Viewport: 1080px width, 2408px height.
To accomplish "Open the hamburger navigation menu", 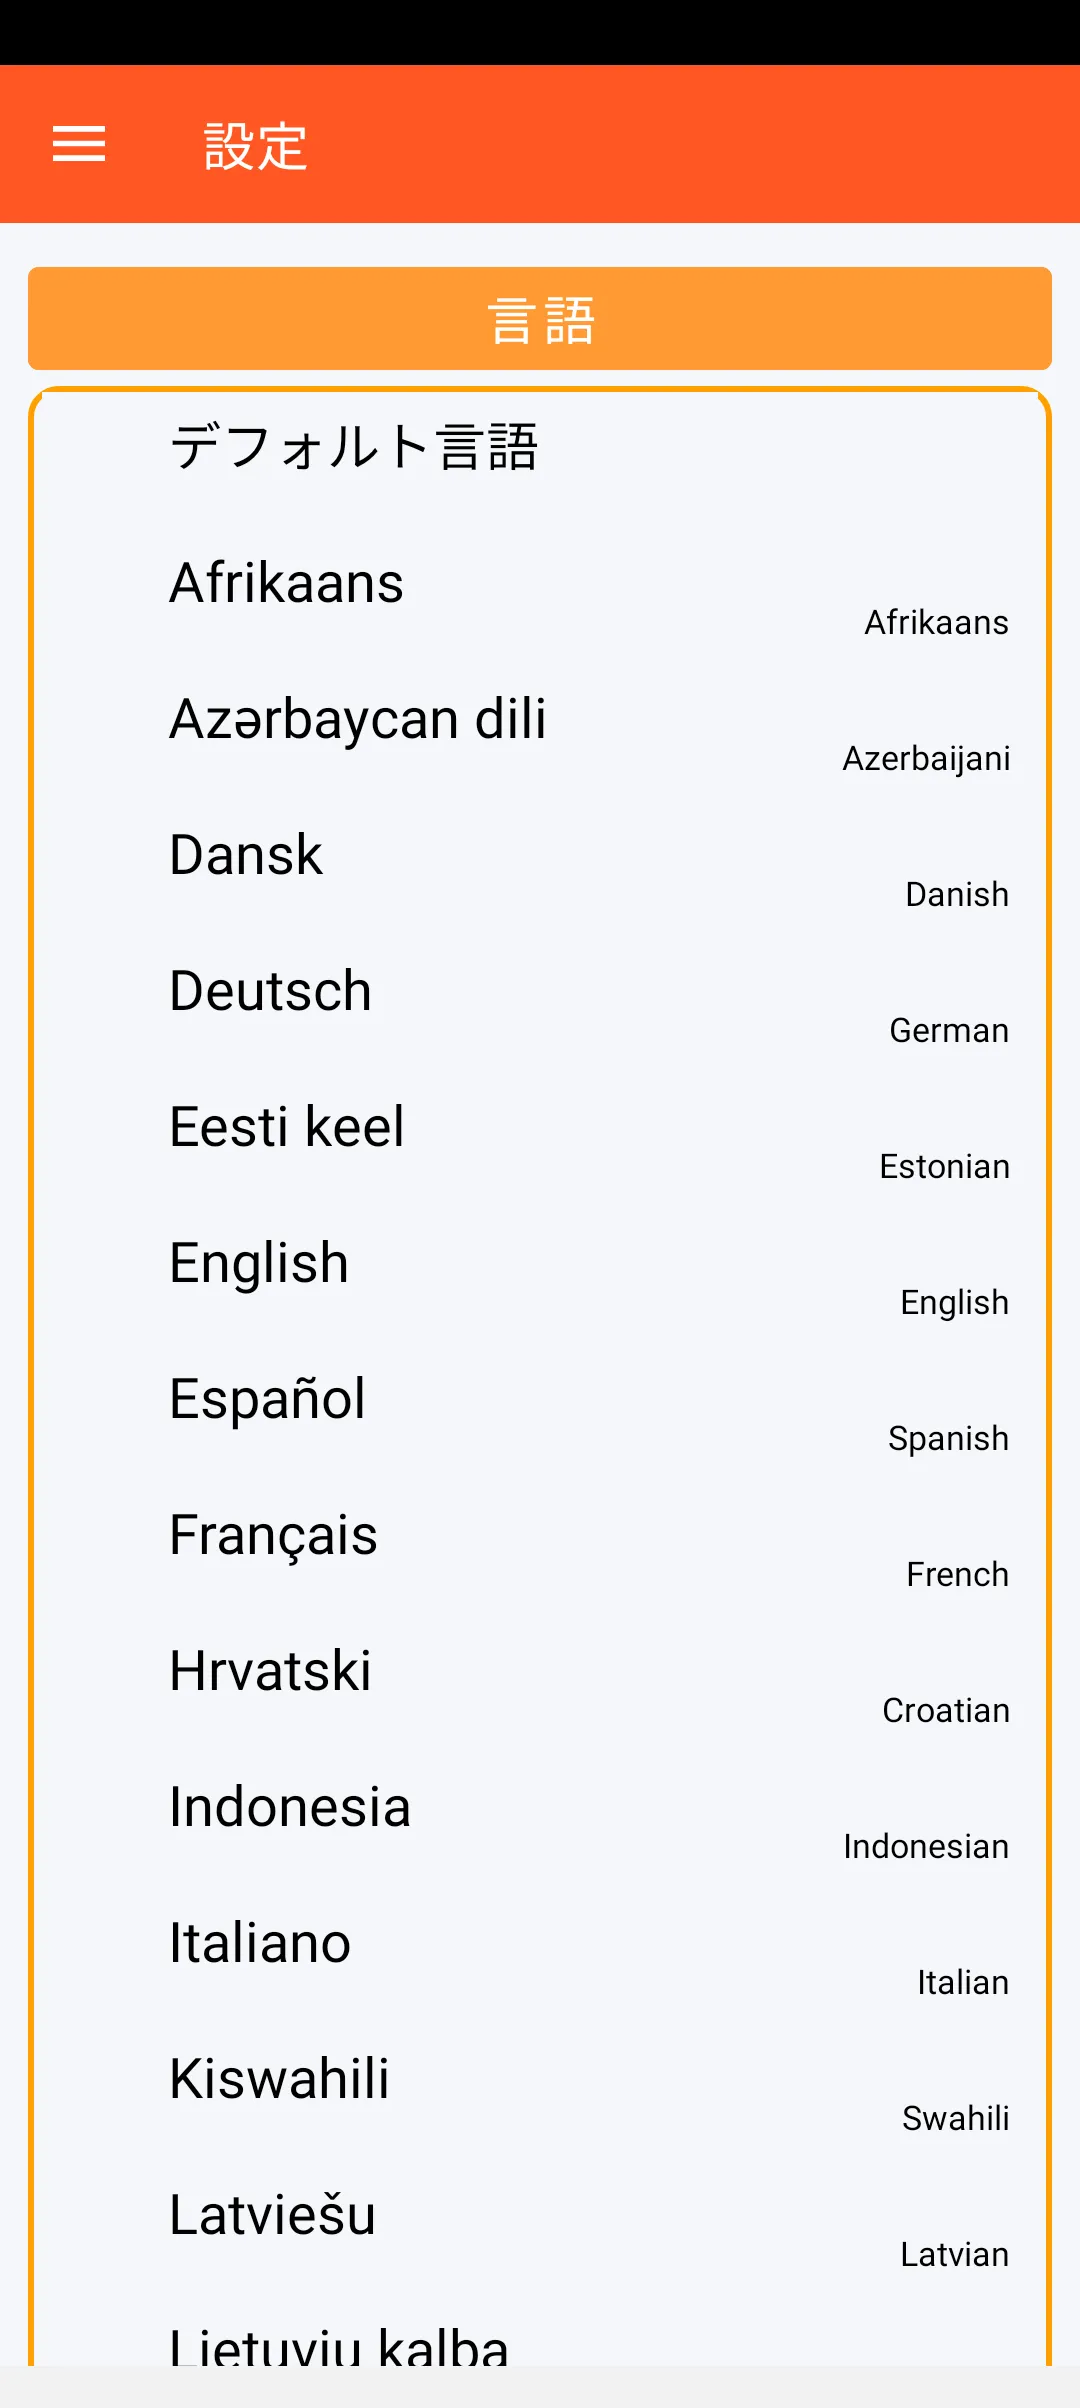I will pos(79,144).
